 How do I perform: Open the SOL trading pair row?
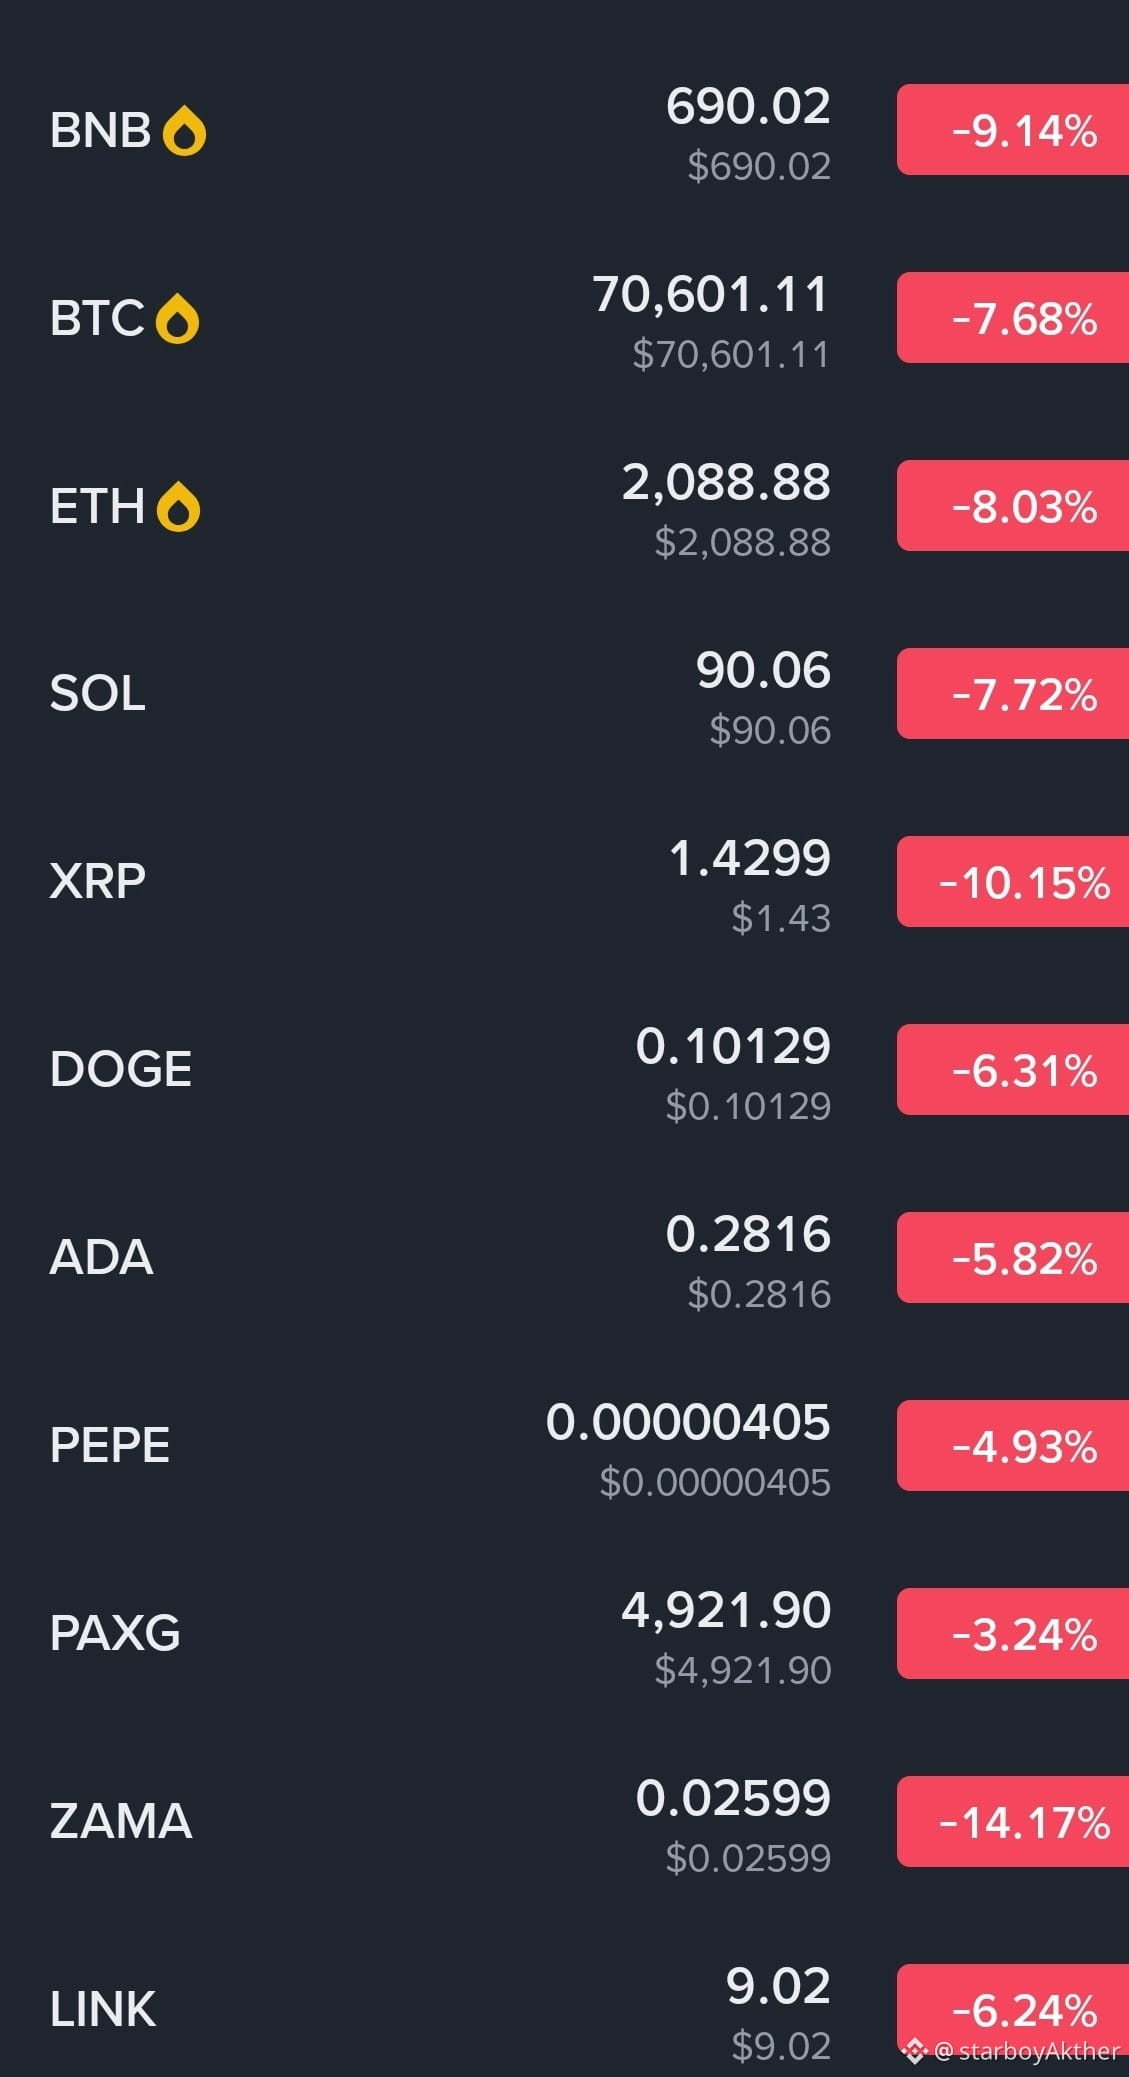[x=564, y=694]
